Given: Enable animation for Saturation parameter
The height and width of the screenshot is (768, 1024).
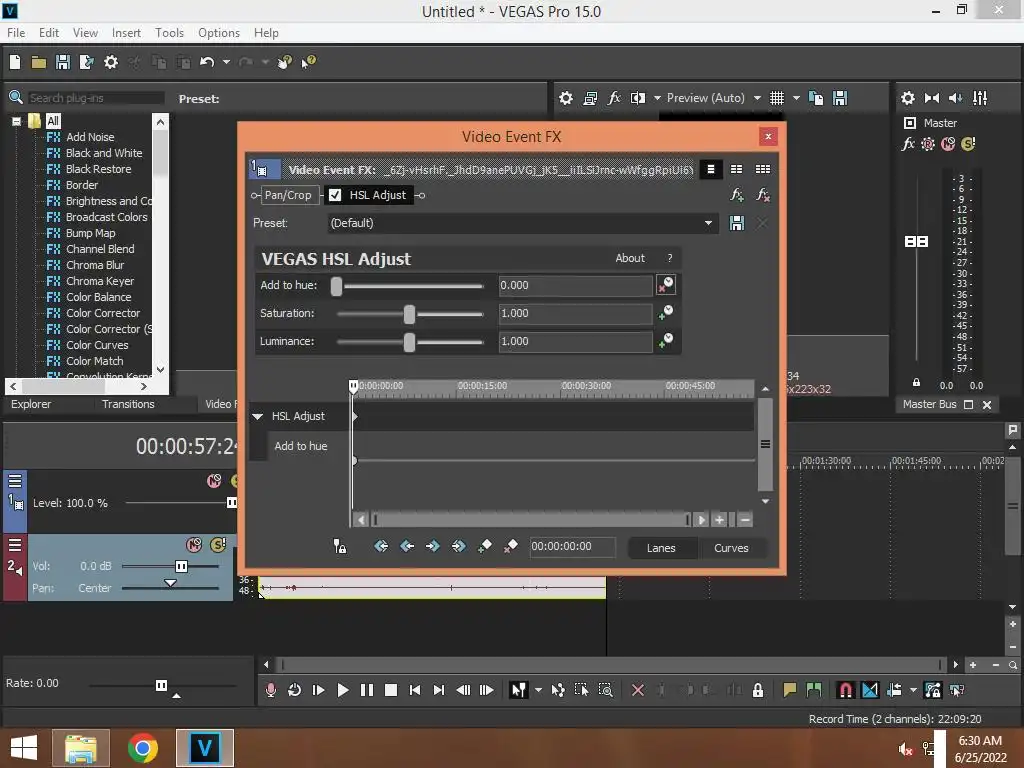Looking at the screenshot, I should 665,313.
